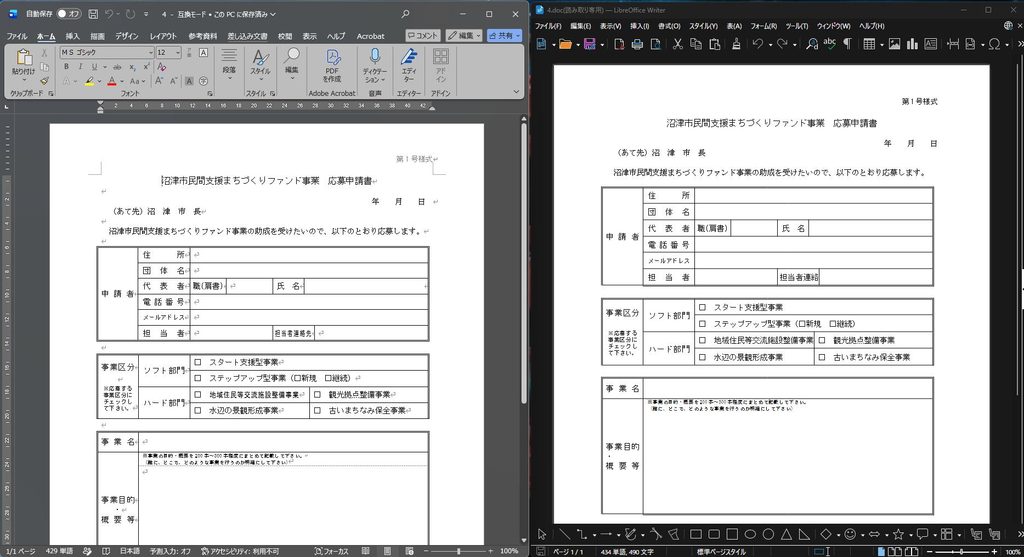Viewport: 1024px width, 557px height.
Task: Check 古いまちなみ保全事業 box in Word document
Action: 317,411
